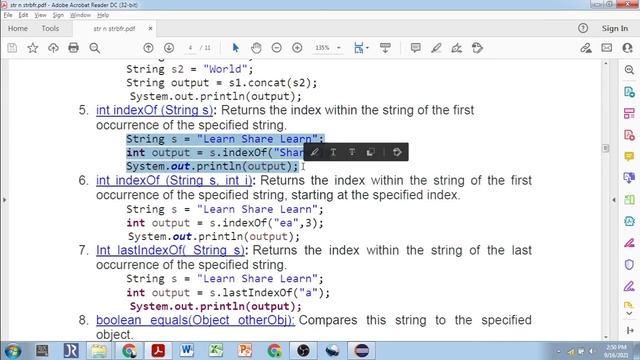Click the Int lastIndexOf( String s) link
Image resolution: width=640 pixels, height=360 pixels.
pos(170,250)
